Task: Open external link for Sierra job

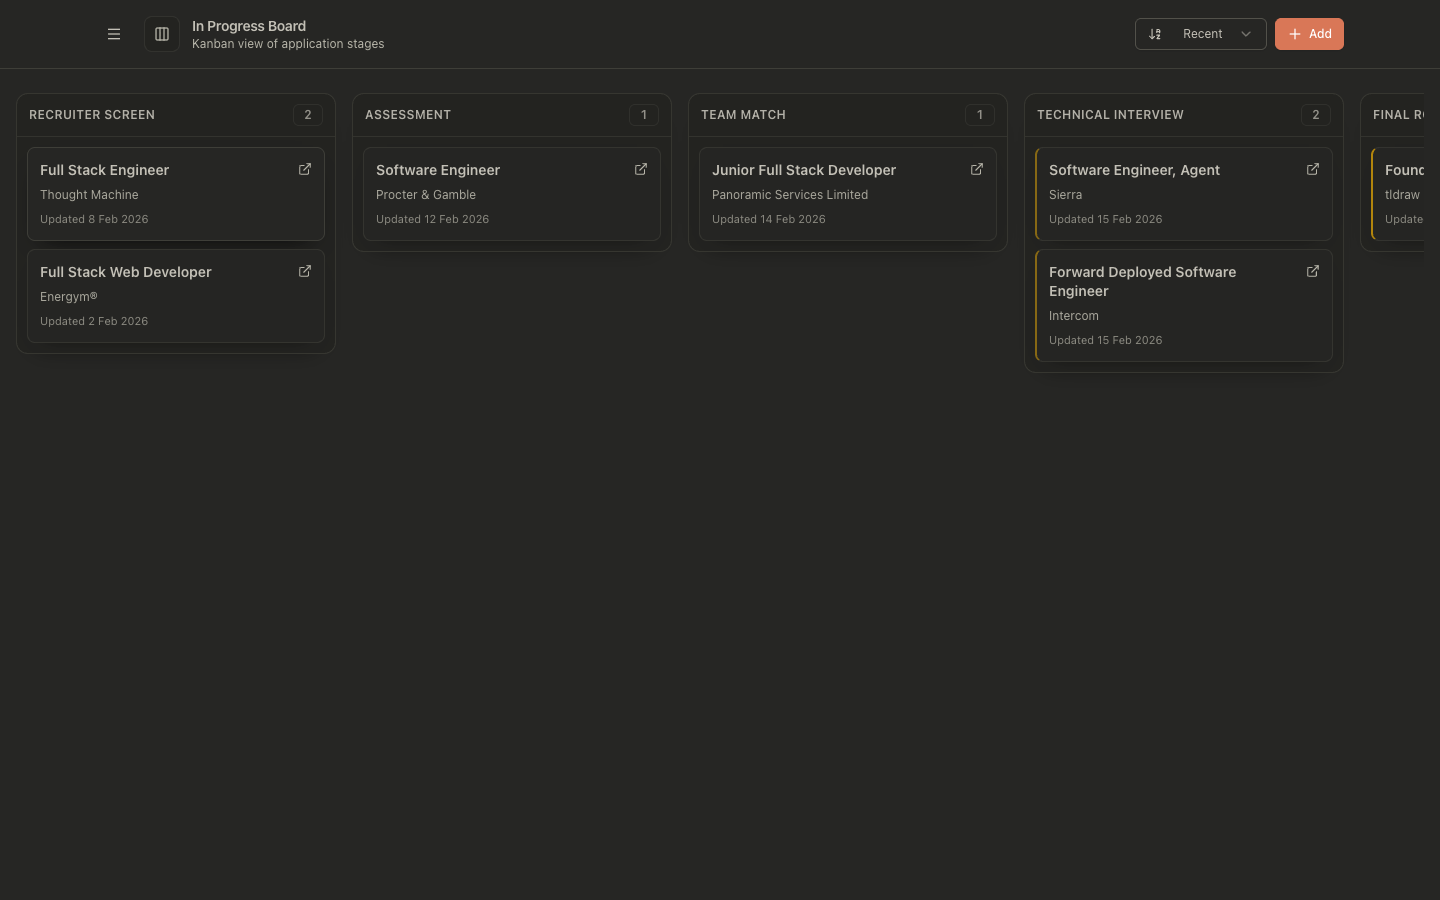Action: pyautogui.click(x=1313, y=170)
